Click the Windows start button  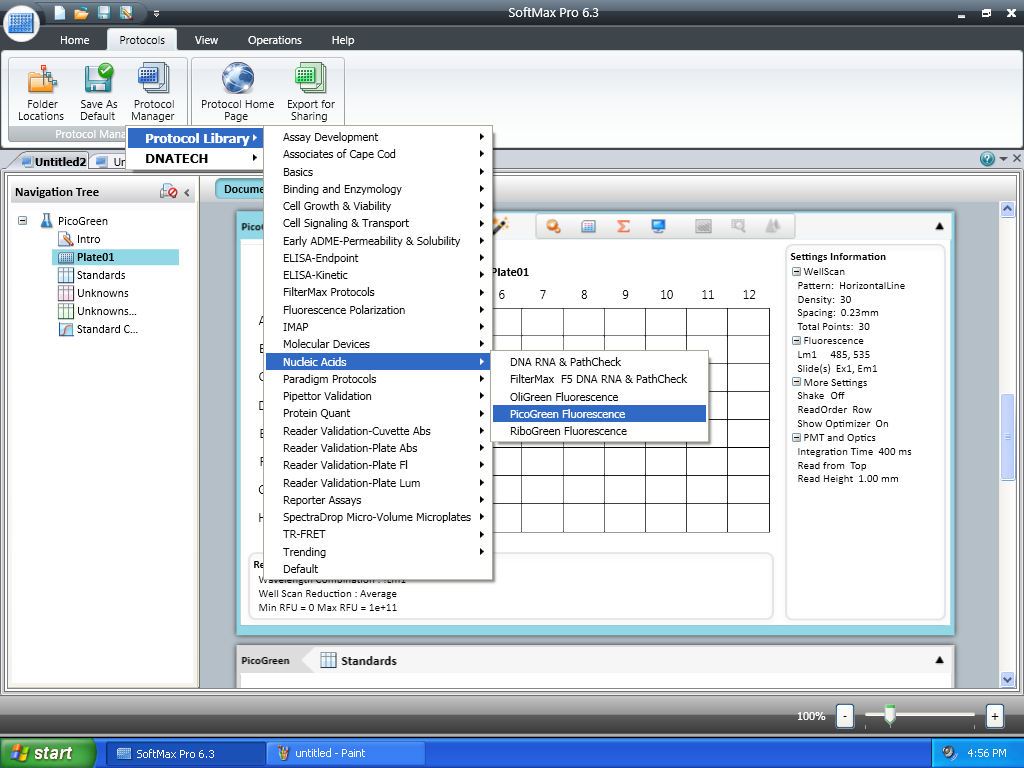pos(48,753)
